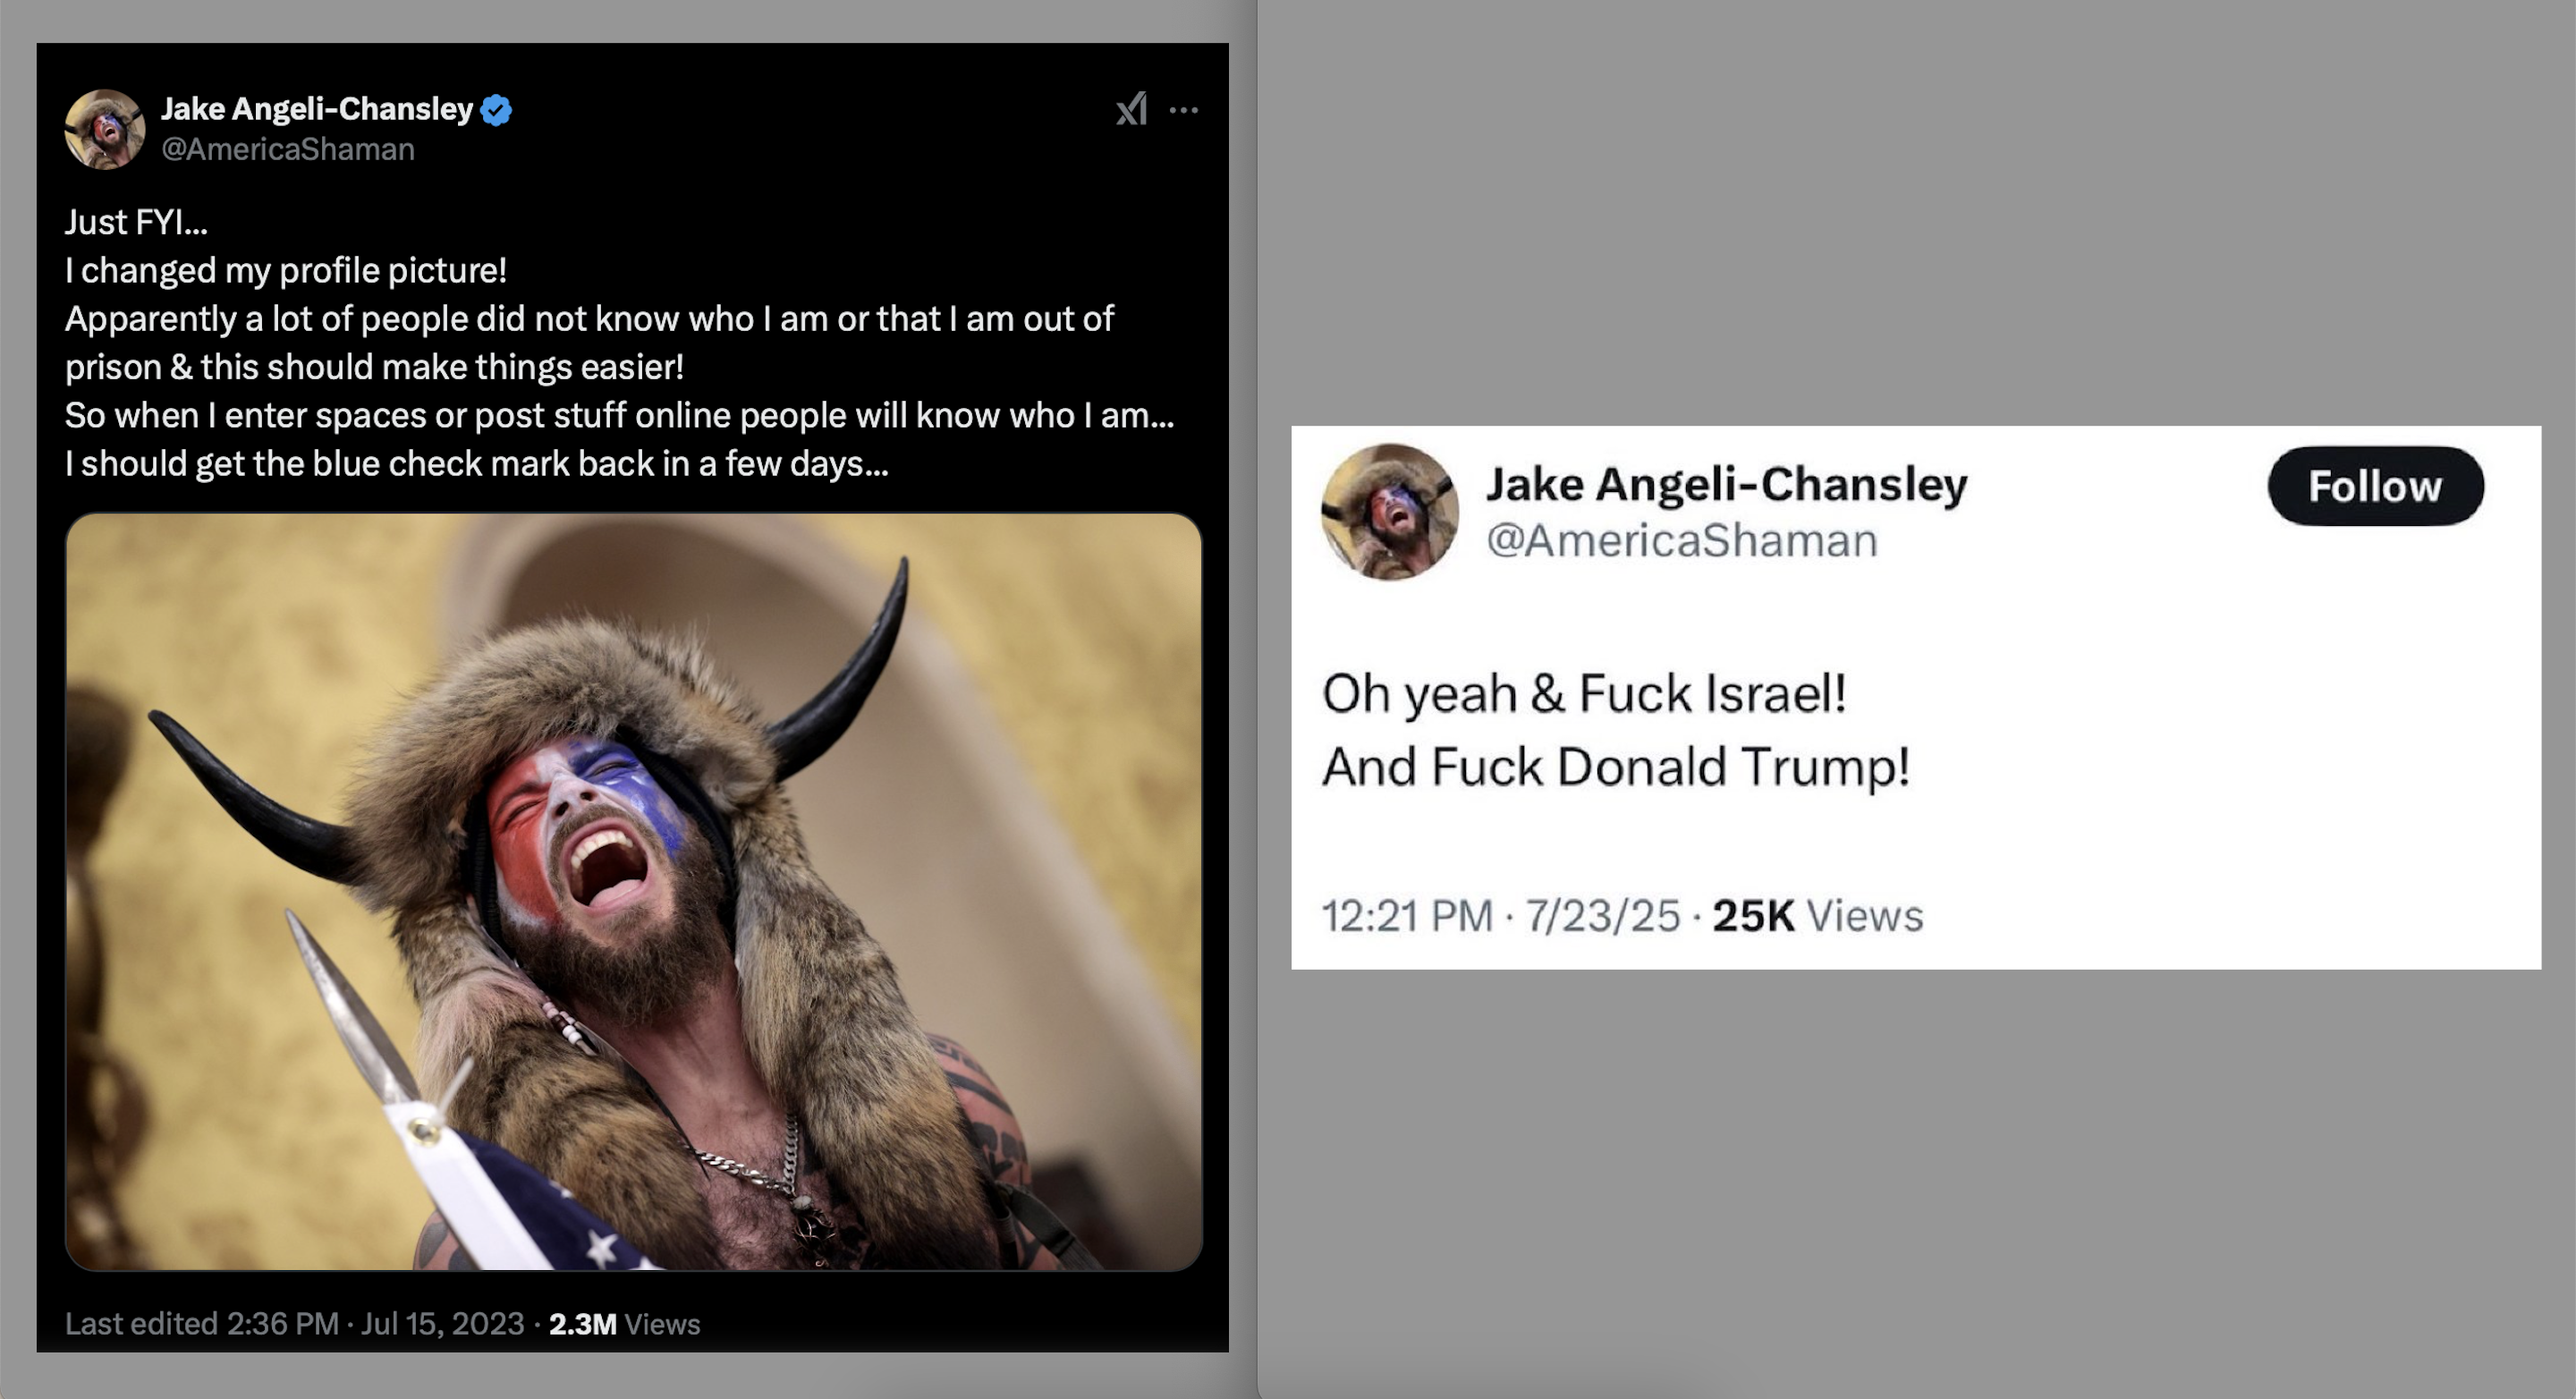This screenshot has height=1399, width=2576.
Task: Click Jake Angeli-Chansley name on white tweet
Action: (1726, 484)
